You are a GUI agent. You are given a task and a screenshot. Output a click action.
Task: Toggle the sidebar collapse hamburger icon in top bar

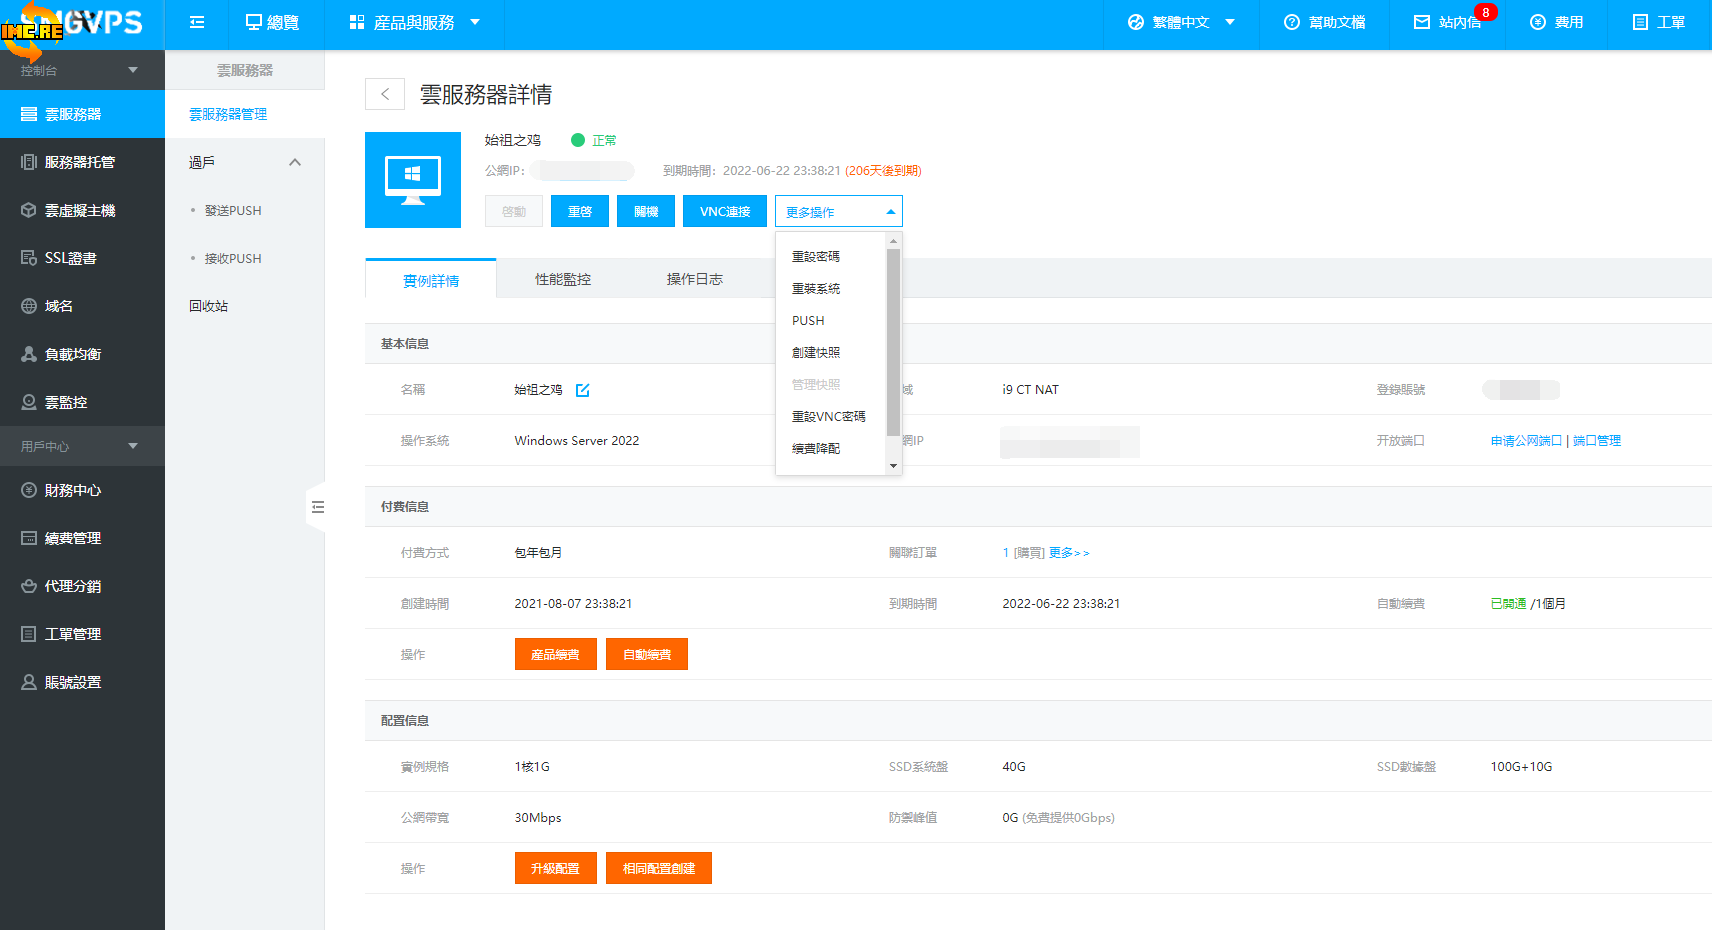197,22
